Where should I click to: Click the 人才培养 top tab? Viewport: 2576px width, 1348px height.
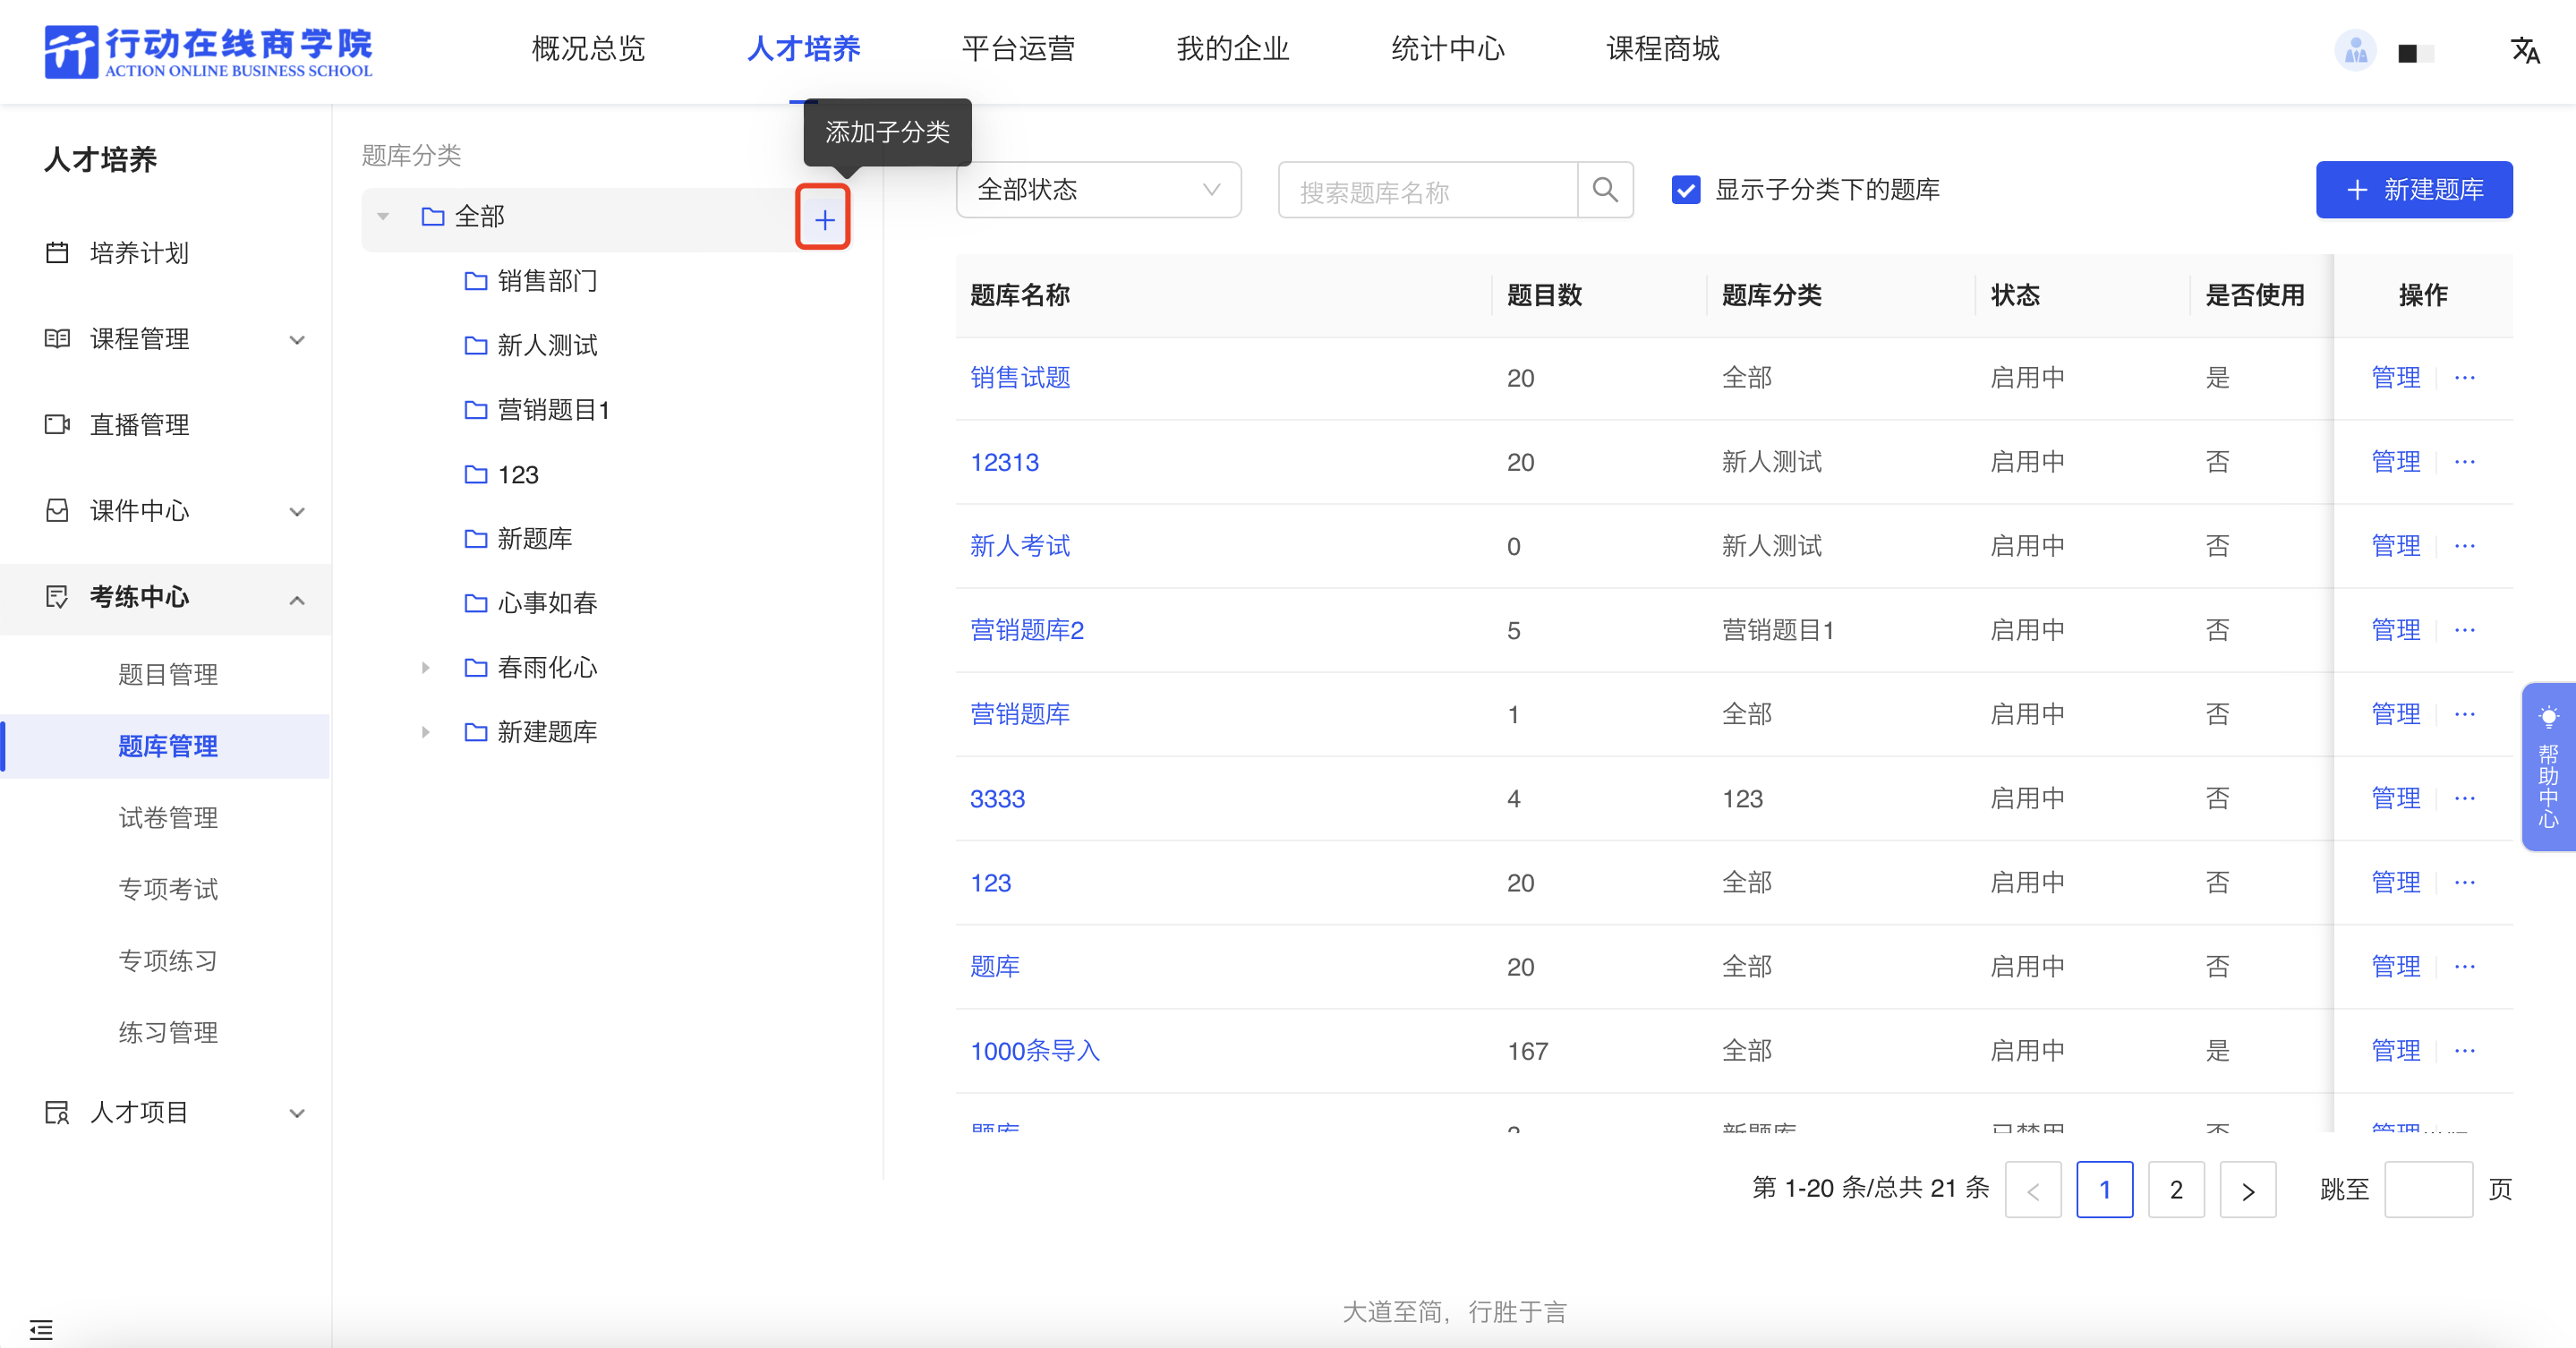pyautogui.click(x=803, y=49)
